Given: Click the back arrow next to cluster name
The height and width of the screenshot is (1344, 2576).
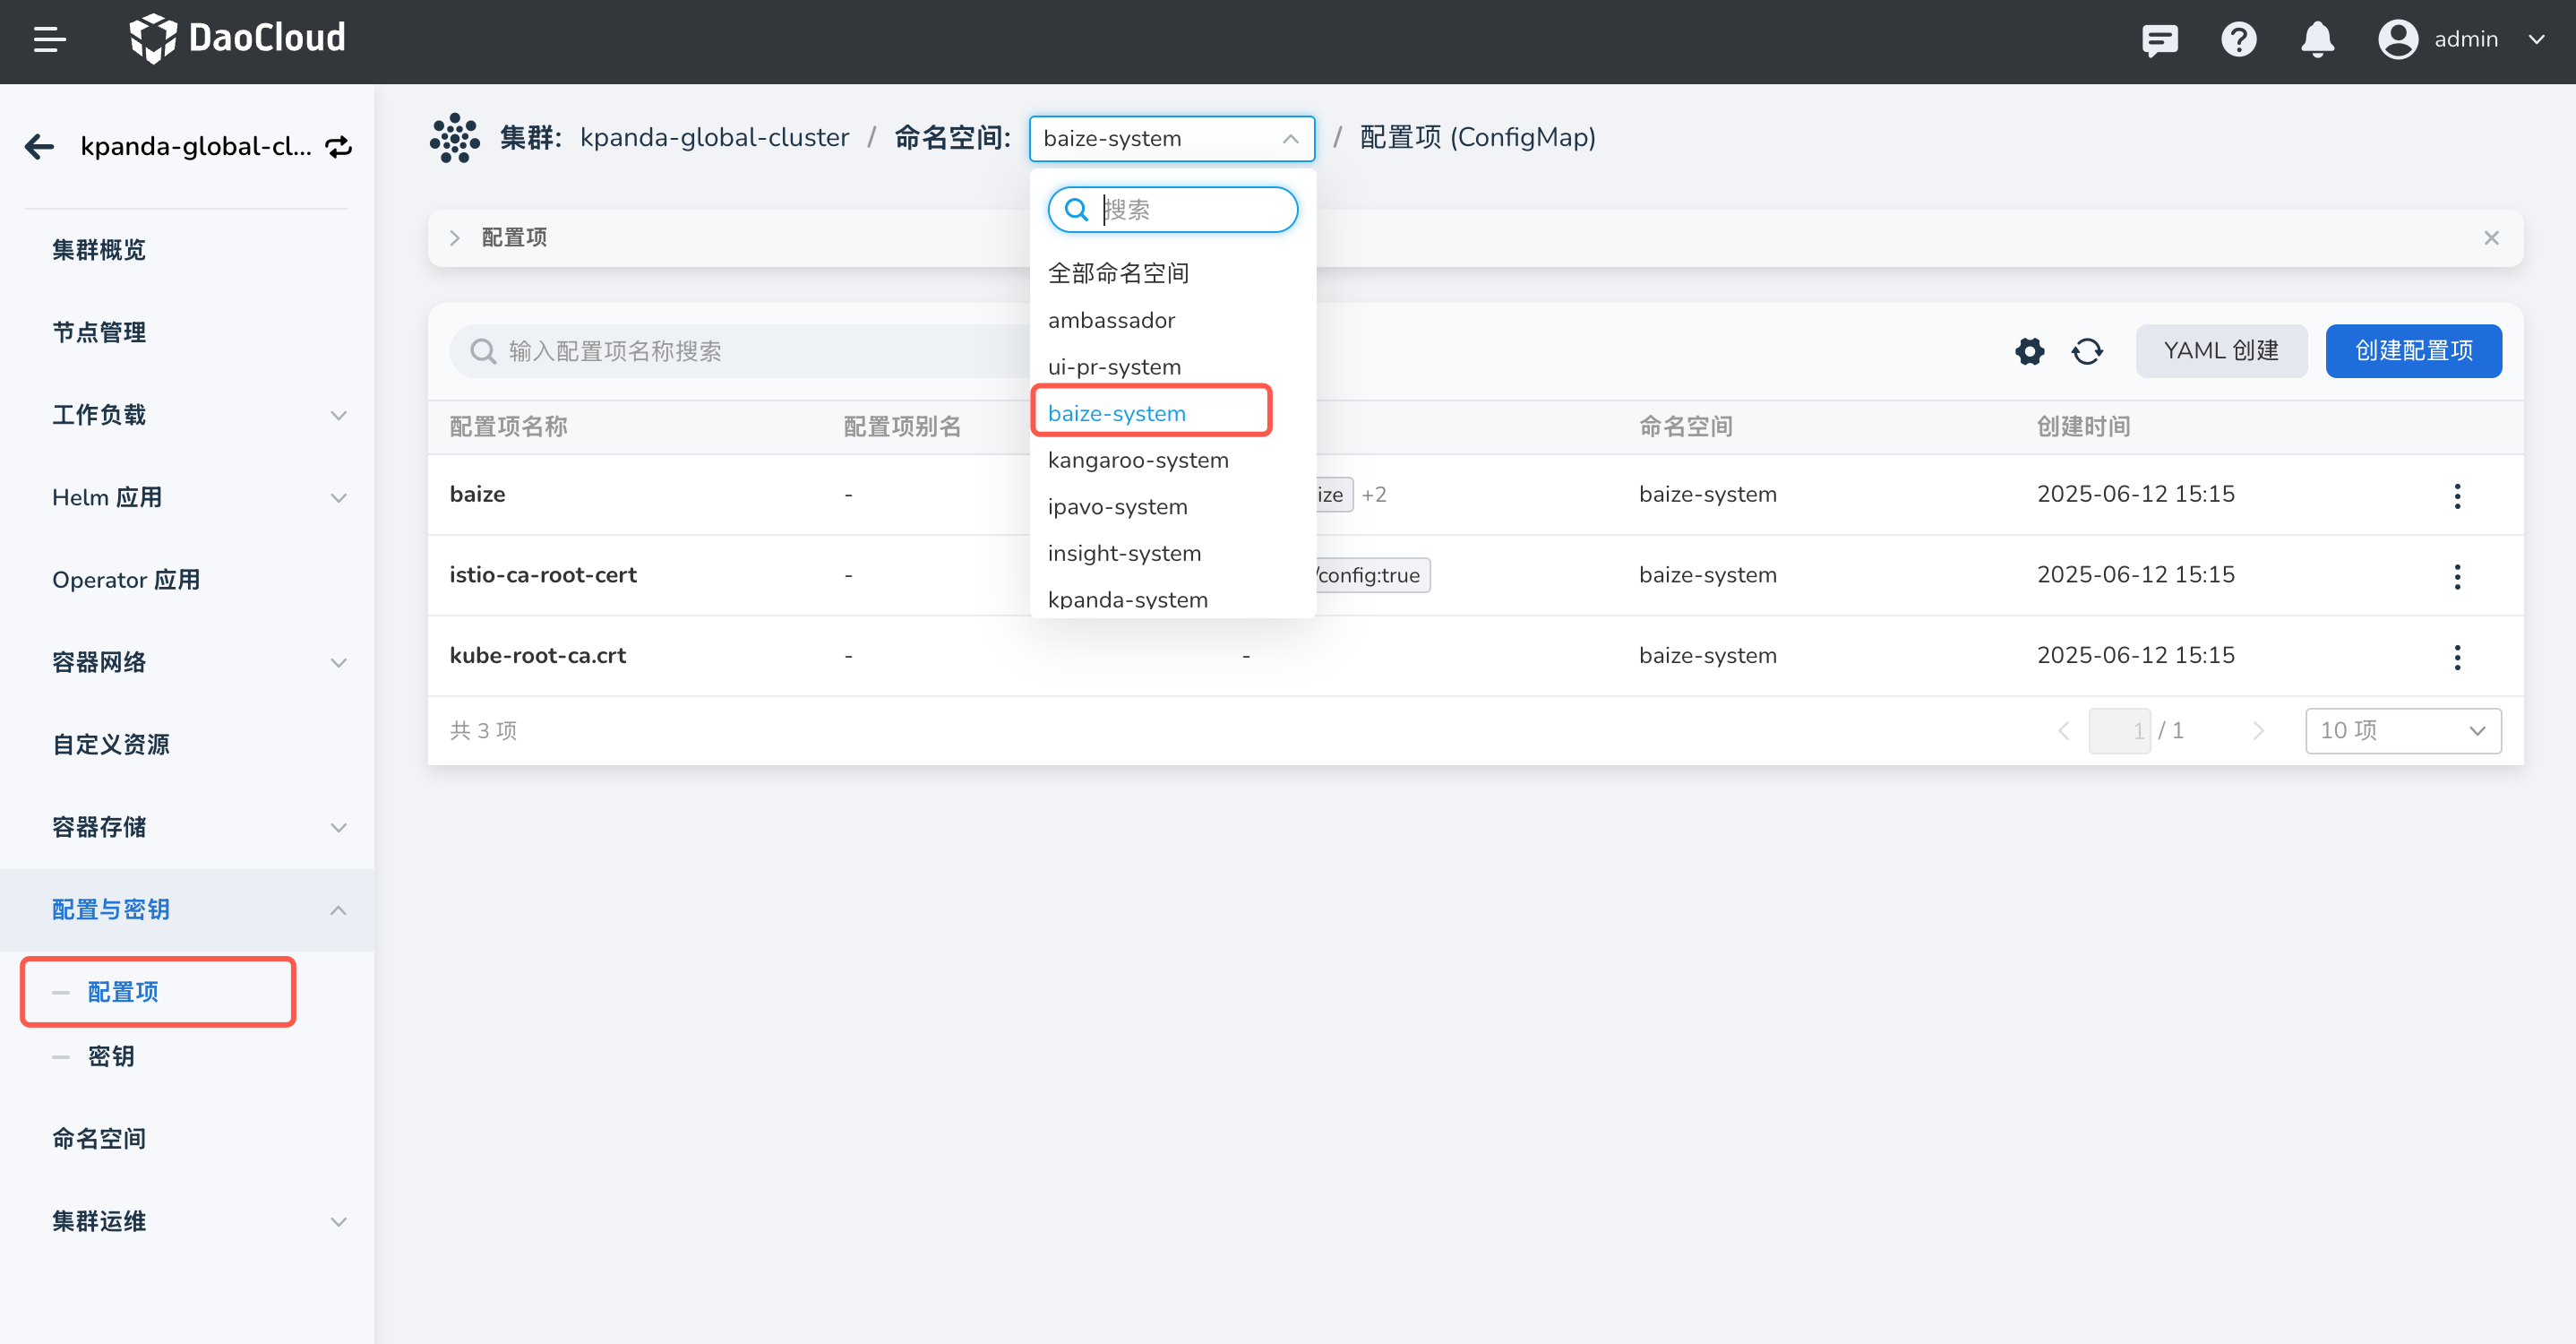Looking at the screenshot, I should [39, 147].
